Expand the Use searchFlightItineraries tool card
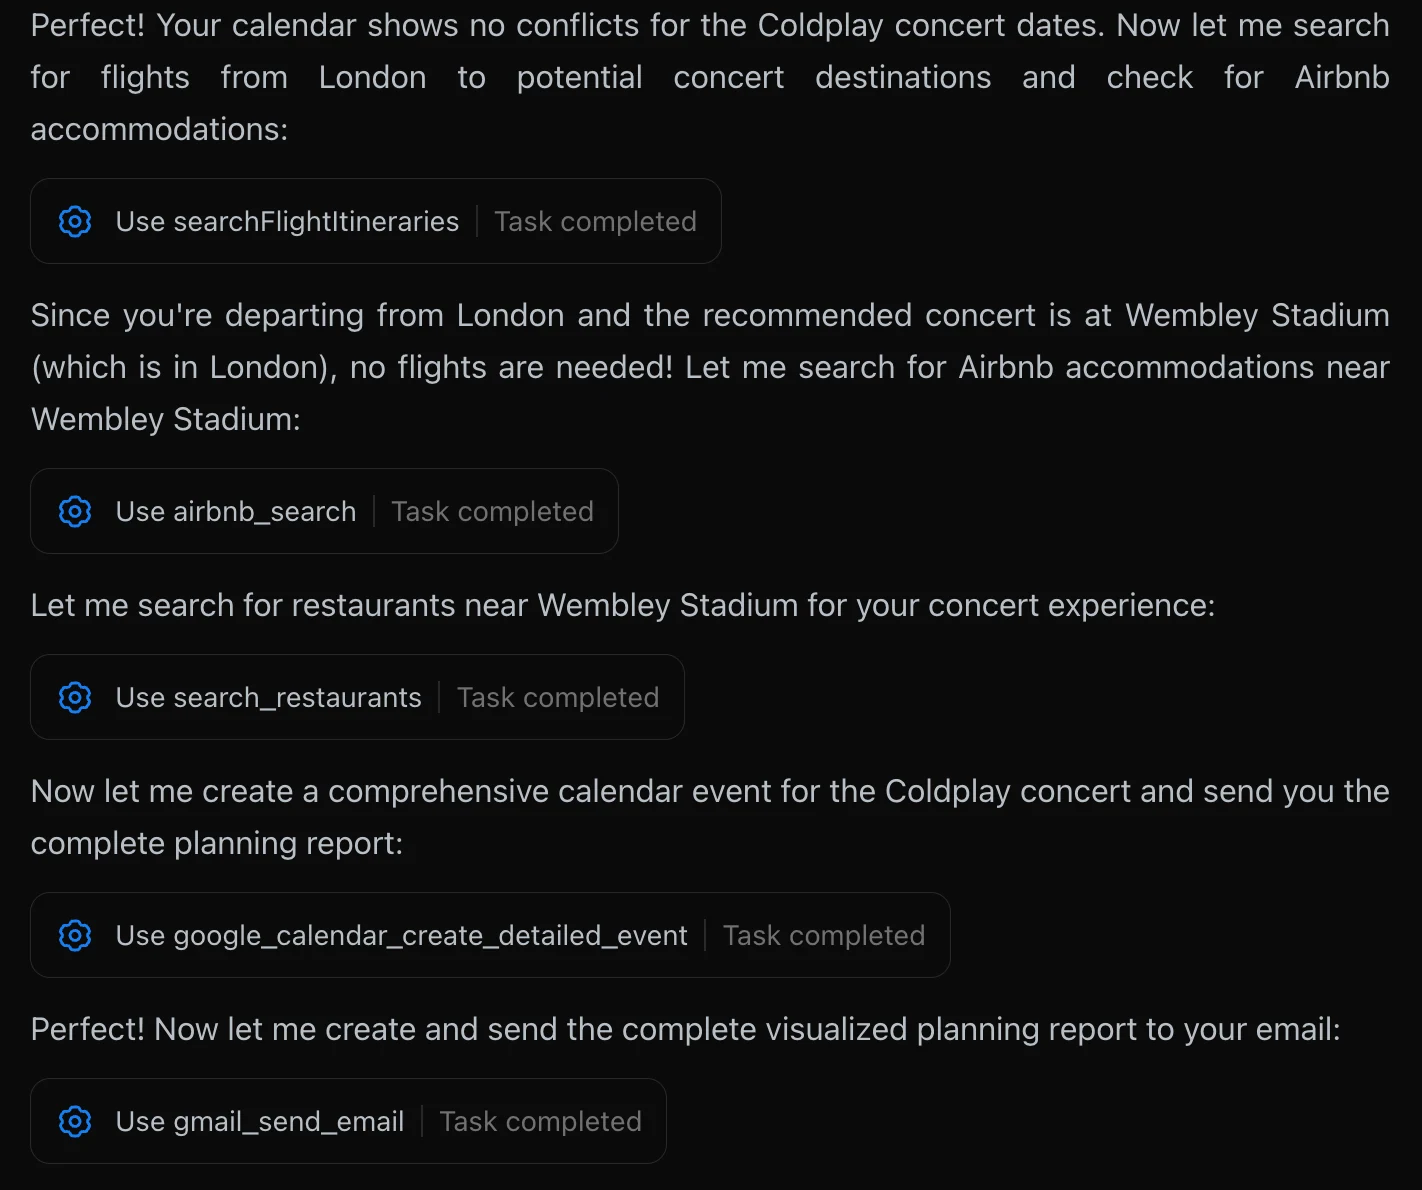Screen dimensions: 1422x1190 376,221
